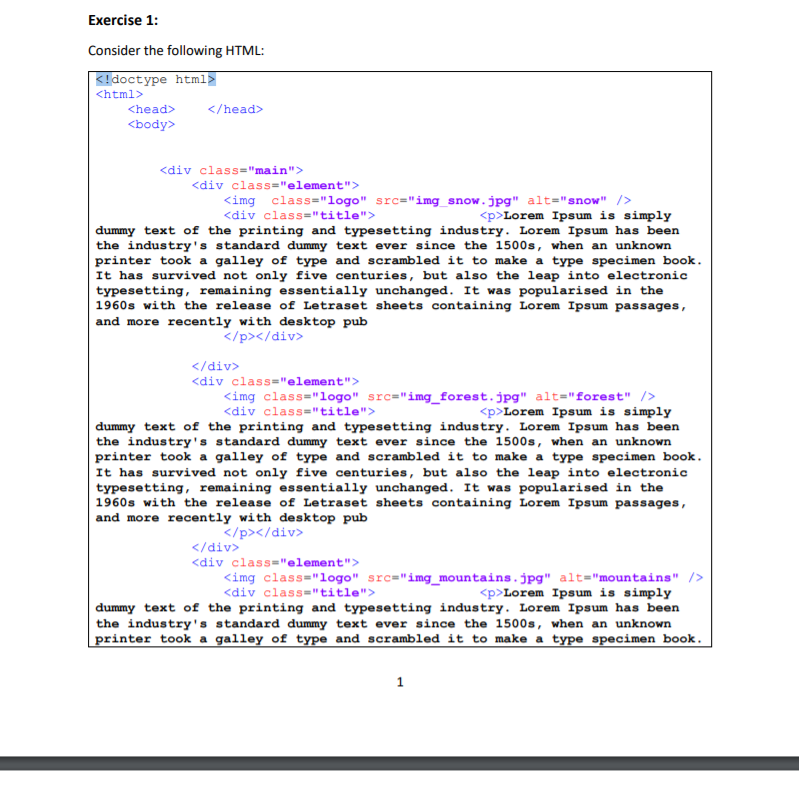Click the highlighted <!doctype html> line
The image size is (799, 791).
[156, 80]
